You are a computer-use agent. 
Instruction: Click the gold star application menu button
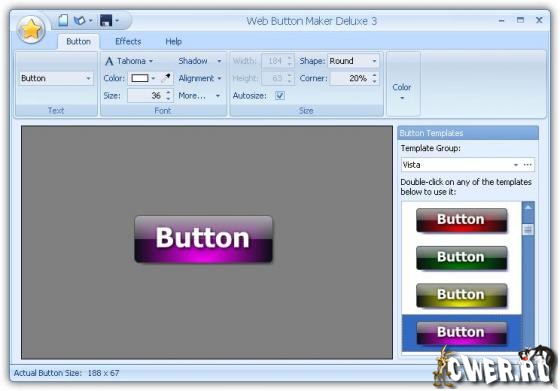(x=31, y=30)
